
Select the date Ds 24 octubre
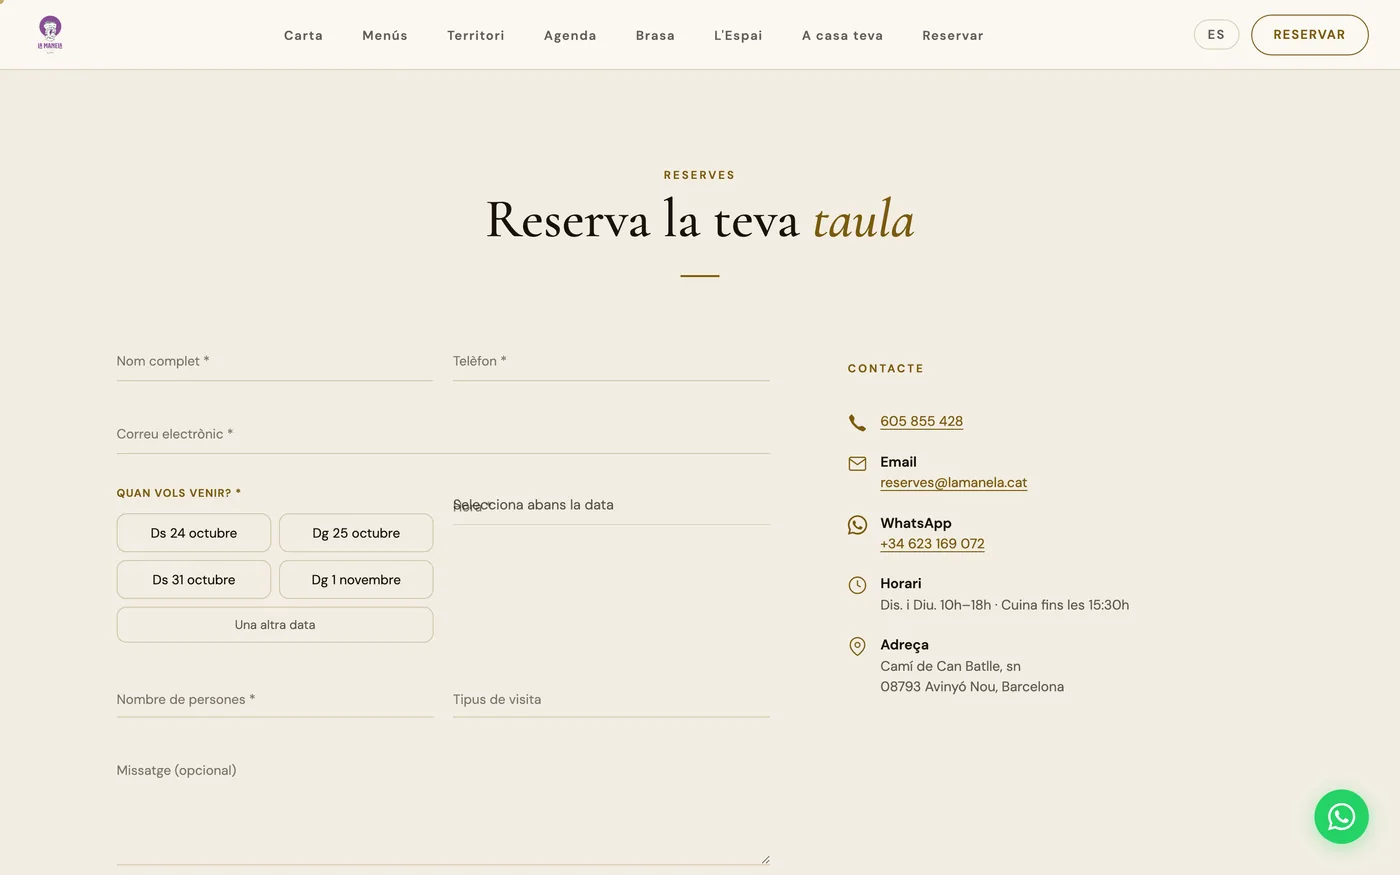coord(194,533)
